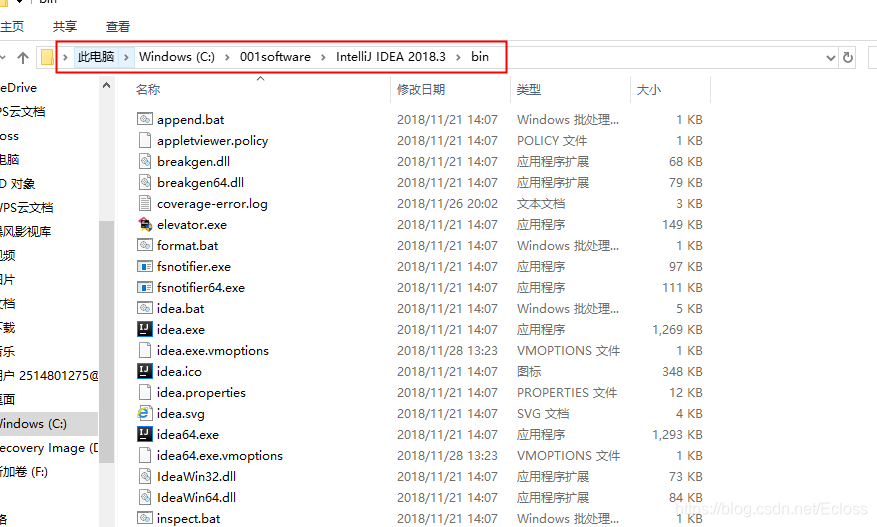Image resolution: width=877 pixels, height=527 pixels.
Task: Click the 1,293 KB size of idea64.exe
Action: pyautogui.click(x=677, y=435)
